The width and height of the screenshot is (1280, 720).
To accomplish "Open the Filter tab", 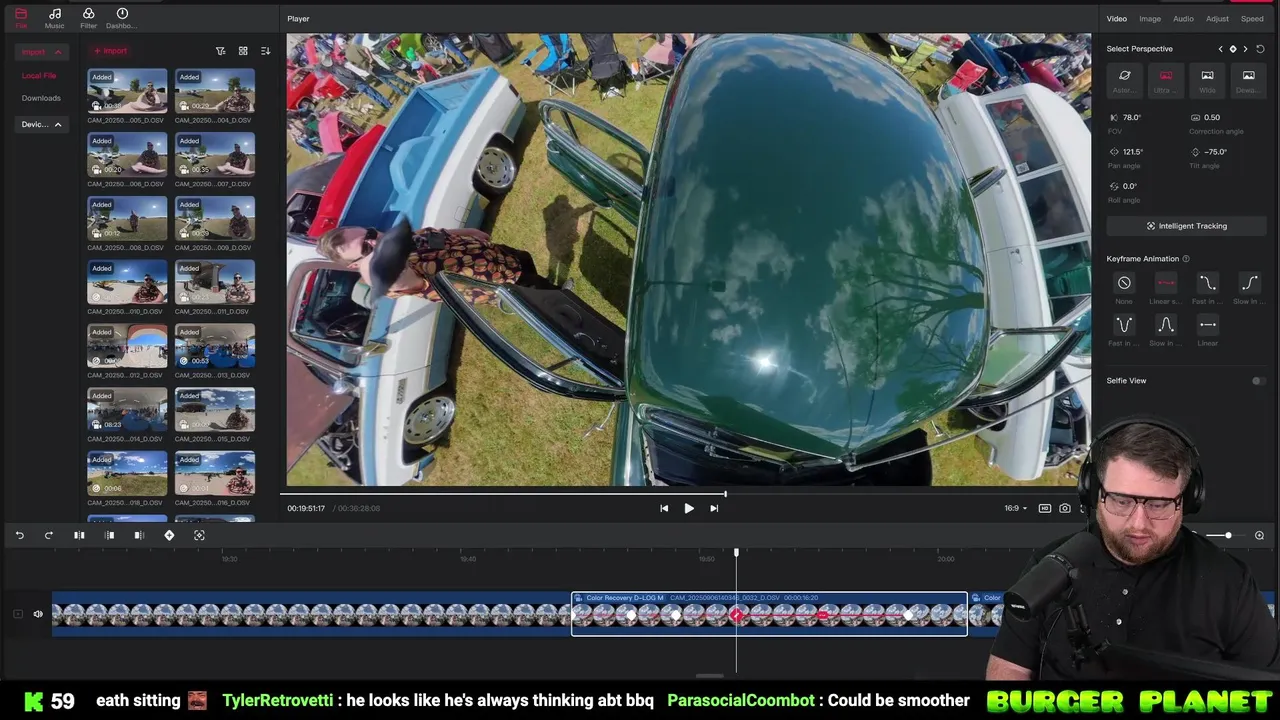I will pyautogui.click(x=88, y=18).
